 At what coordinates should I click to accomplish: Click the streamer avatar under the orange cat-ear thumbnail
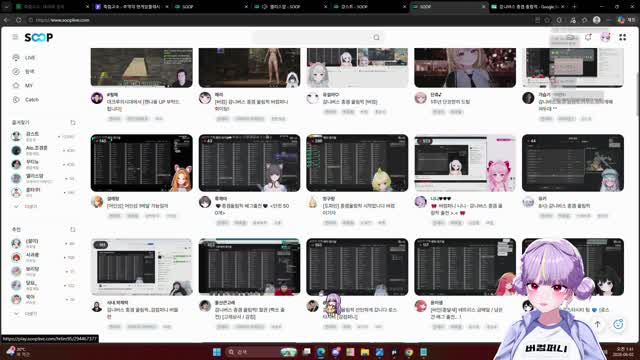[x=97, y=202]
